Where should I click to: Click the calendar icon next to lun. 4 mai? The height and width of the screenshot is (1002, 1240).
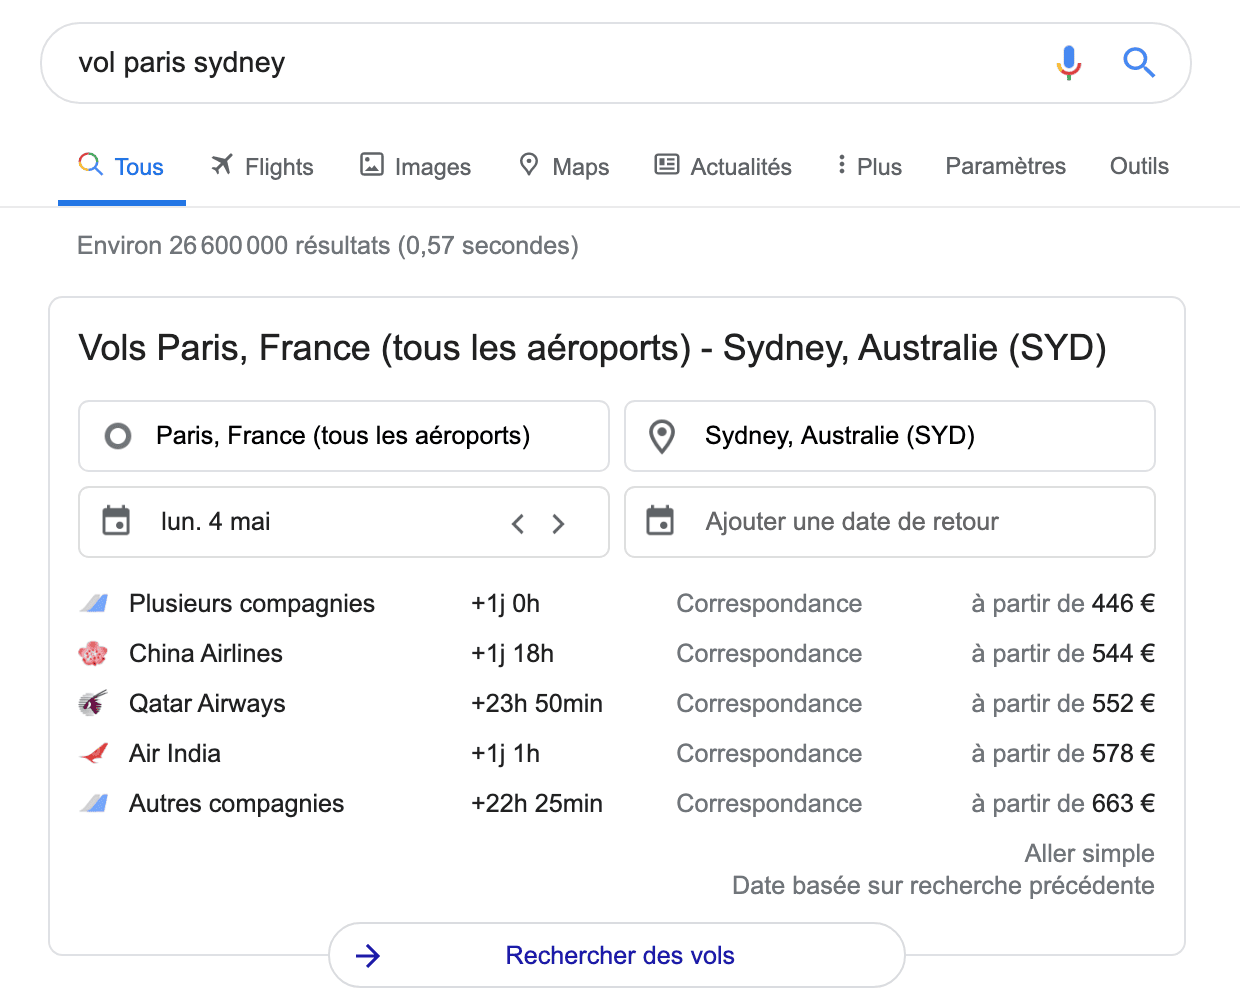[116, 521]
